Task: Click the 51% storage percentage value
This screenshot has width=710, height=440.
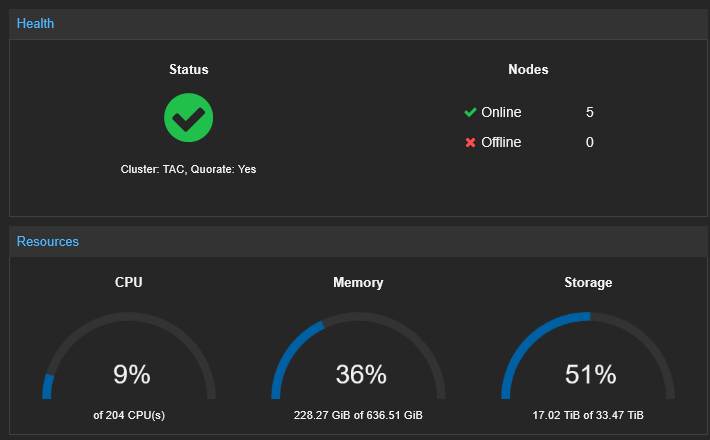Action: click(591, 375)
